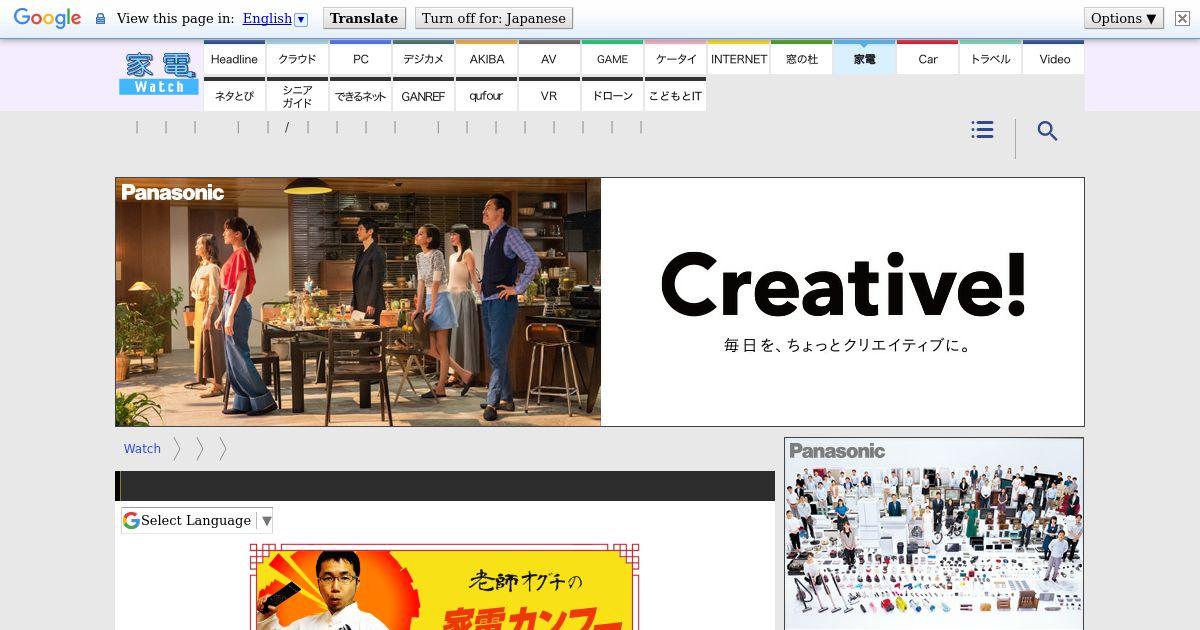
Task: Select the 家電 tab
Action: point(864,58)
